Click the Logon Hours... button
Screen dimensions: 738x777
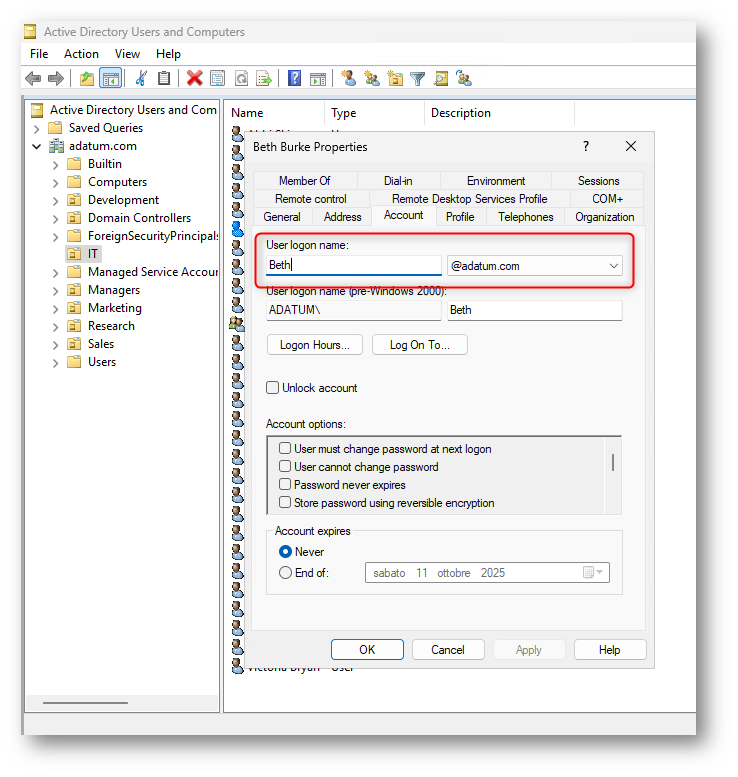[x=315, y=345]
